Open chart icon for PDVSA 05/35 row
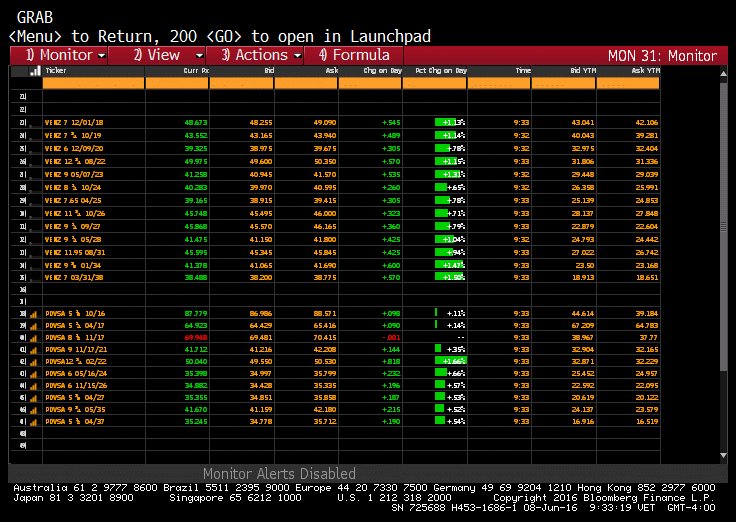 coord(33,410)
